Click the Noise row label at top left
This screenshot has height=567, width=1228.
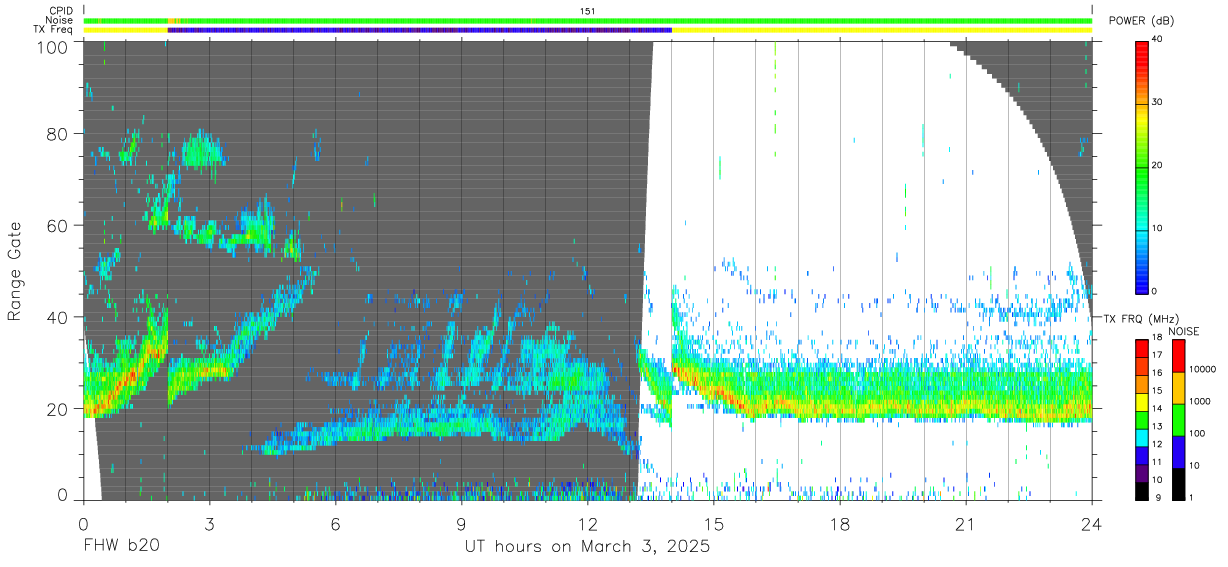(57, 20)
